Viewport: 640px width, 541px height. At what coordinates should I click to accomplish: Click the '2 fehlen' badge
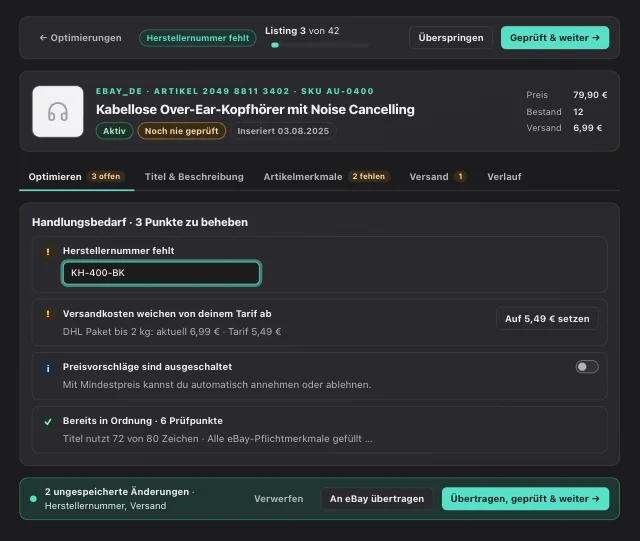[369, 176]
